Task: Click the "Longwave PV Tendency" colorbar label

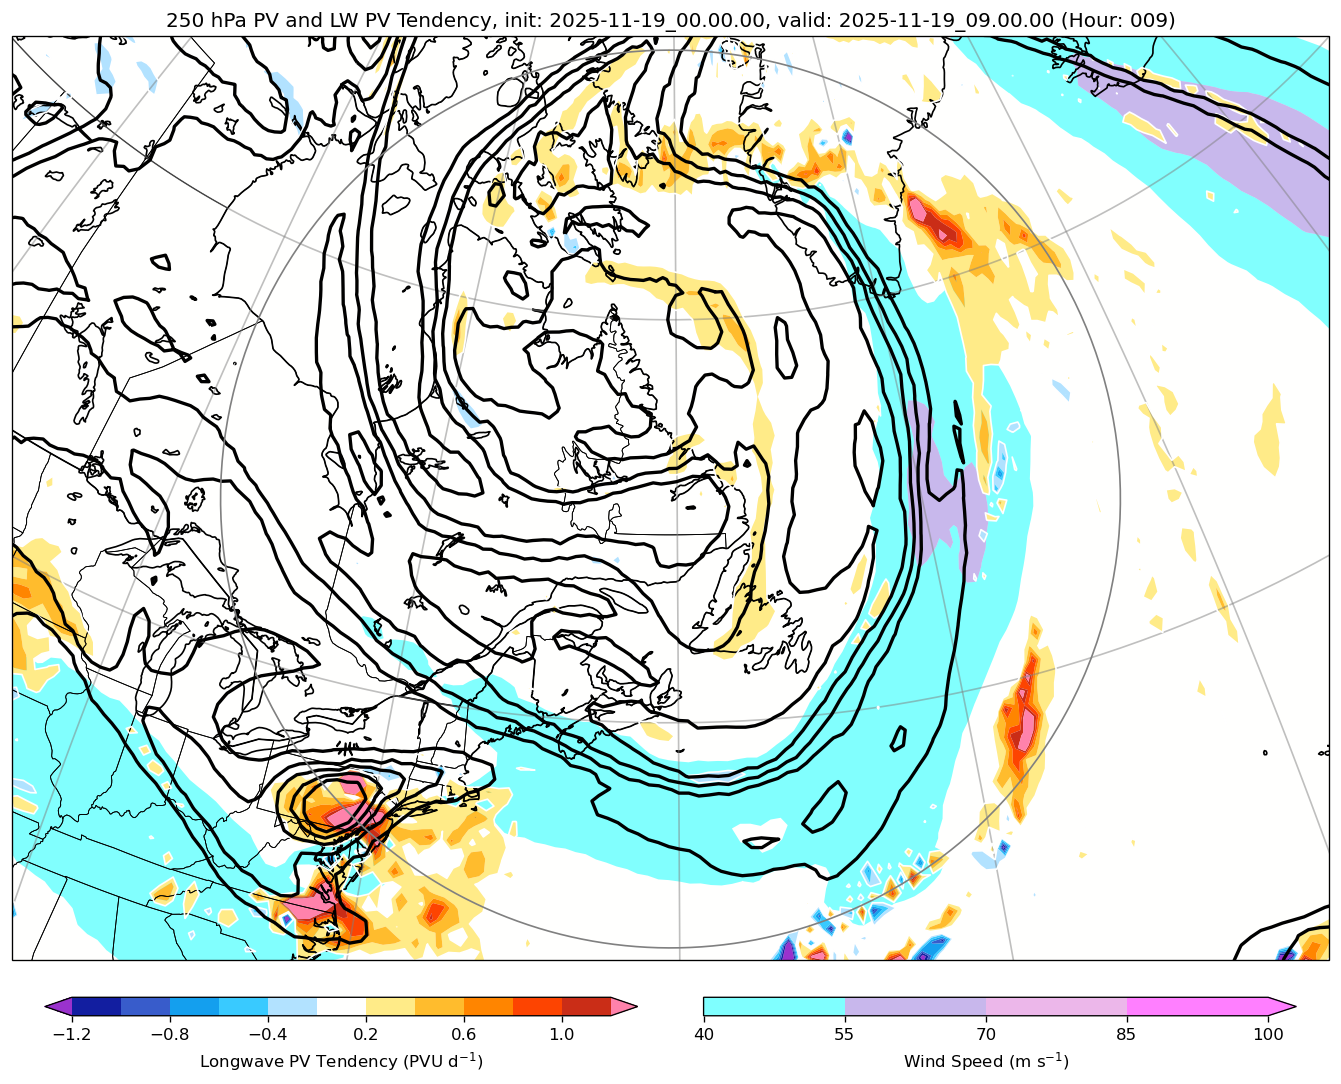Action: 341,1061
